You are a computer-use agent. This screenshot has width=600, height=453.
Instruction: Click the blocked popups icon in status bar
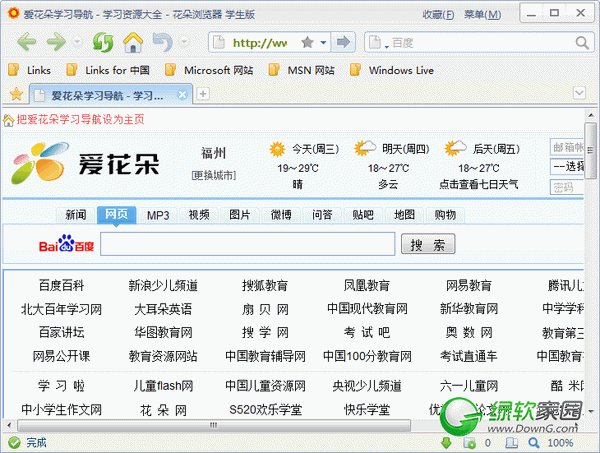tap(469, 443)
